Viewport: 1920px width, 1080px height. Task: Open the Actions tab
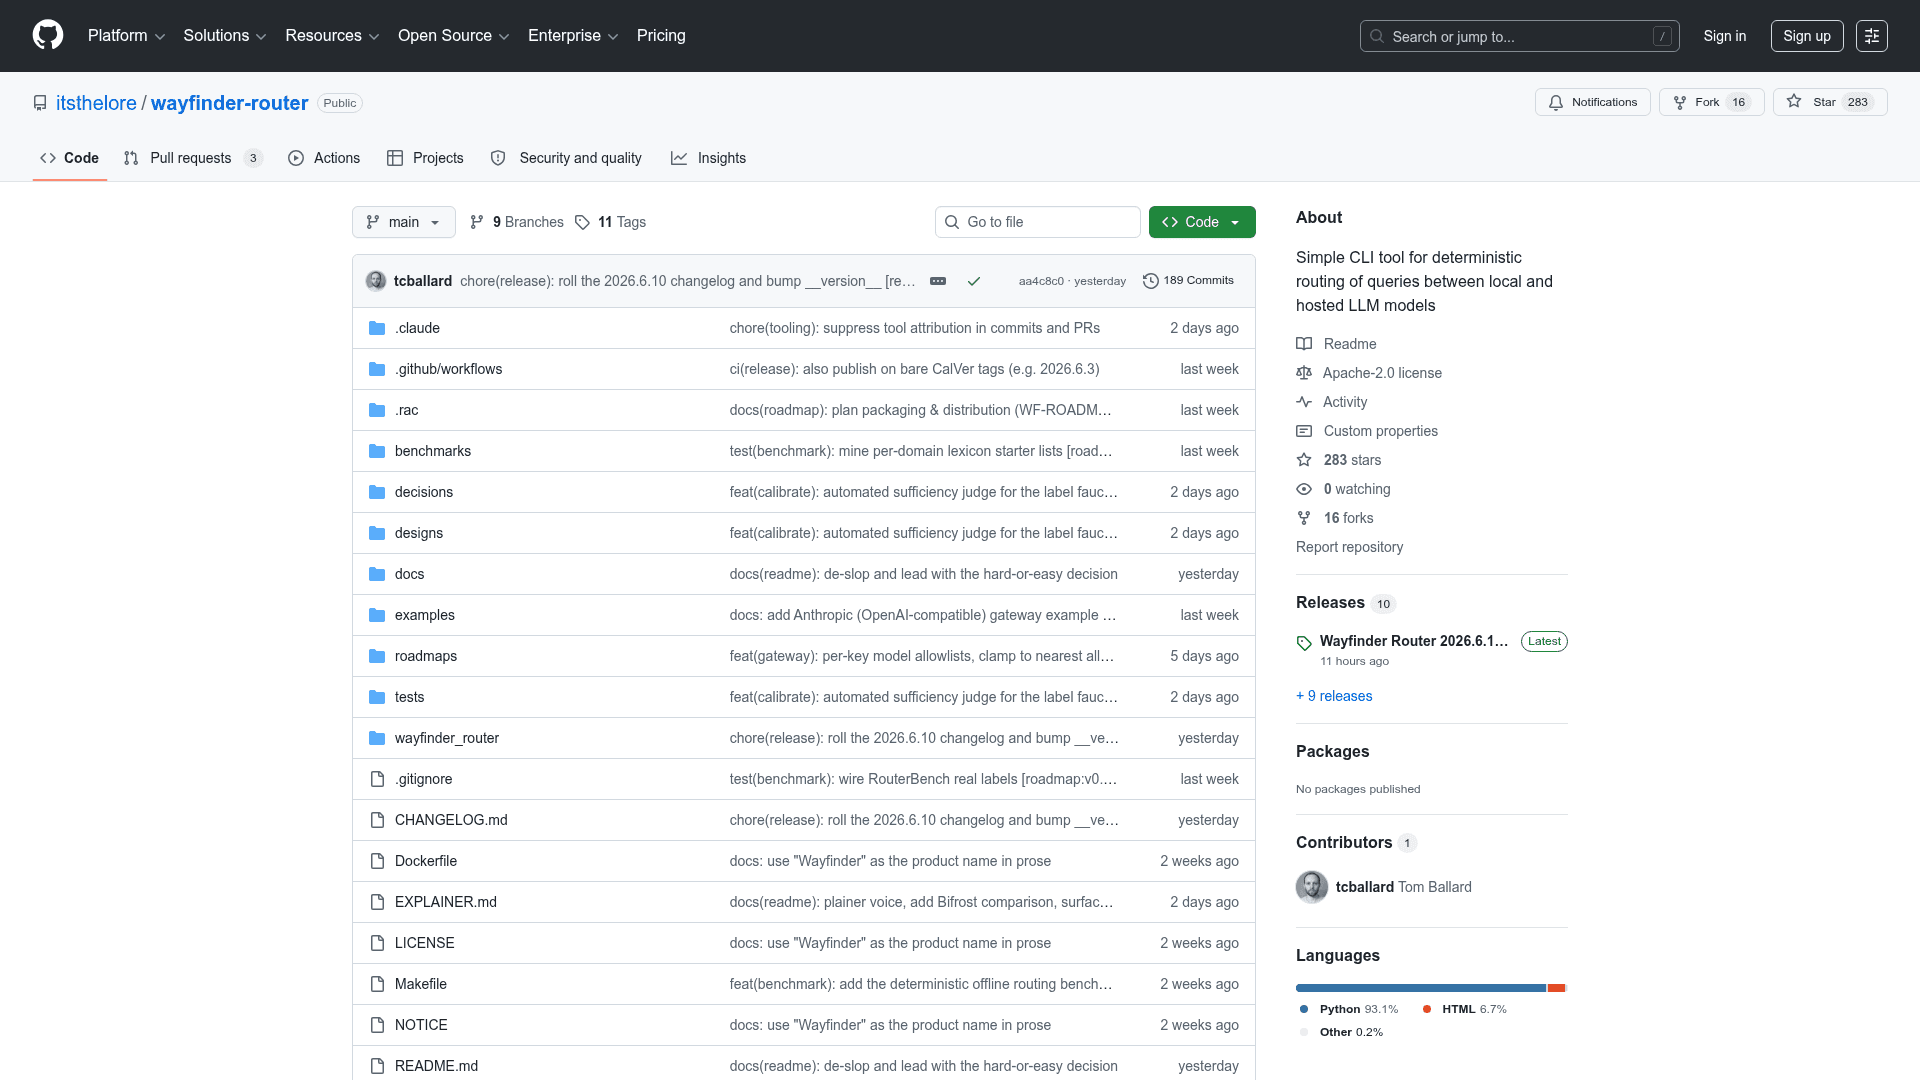pos(324,158)
